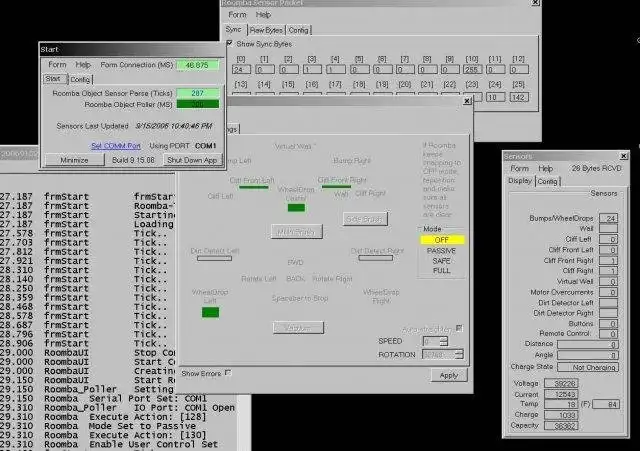640x451 pixels.
Task: Open the Form menu in Start window
Action: tap(57, 64)
